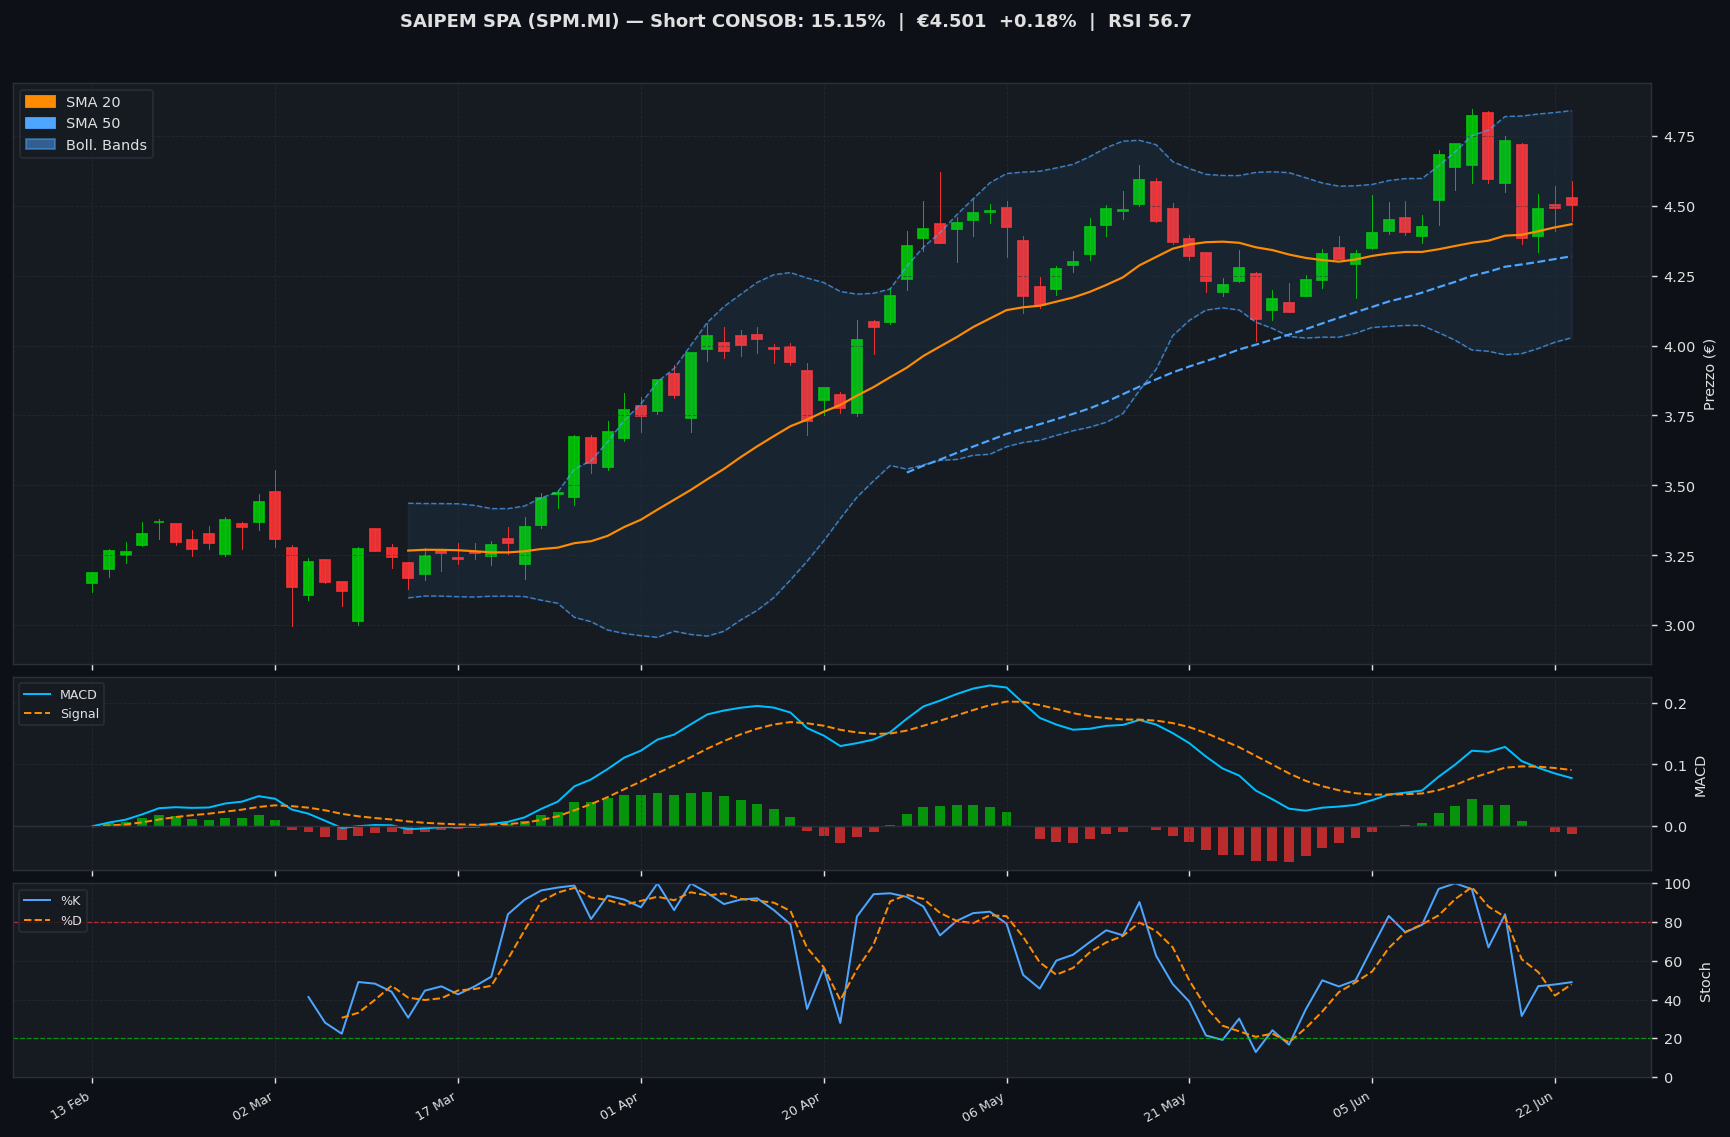Click the Boll. Bands legend swatch
This screenshot has width=1730, height=1137.
tap(40, 145)
